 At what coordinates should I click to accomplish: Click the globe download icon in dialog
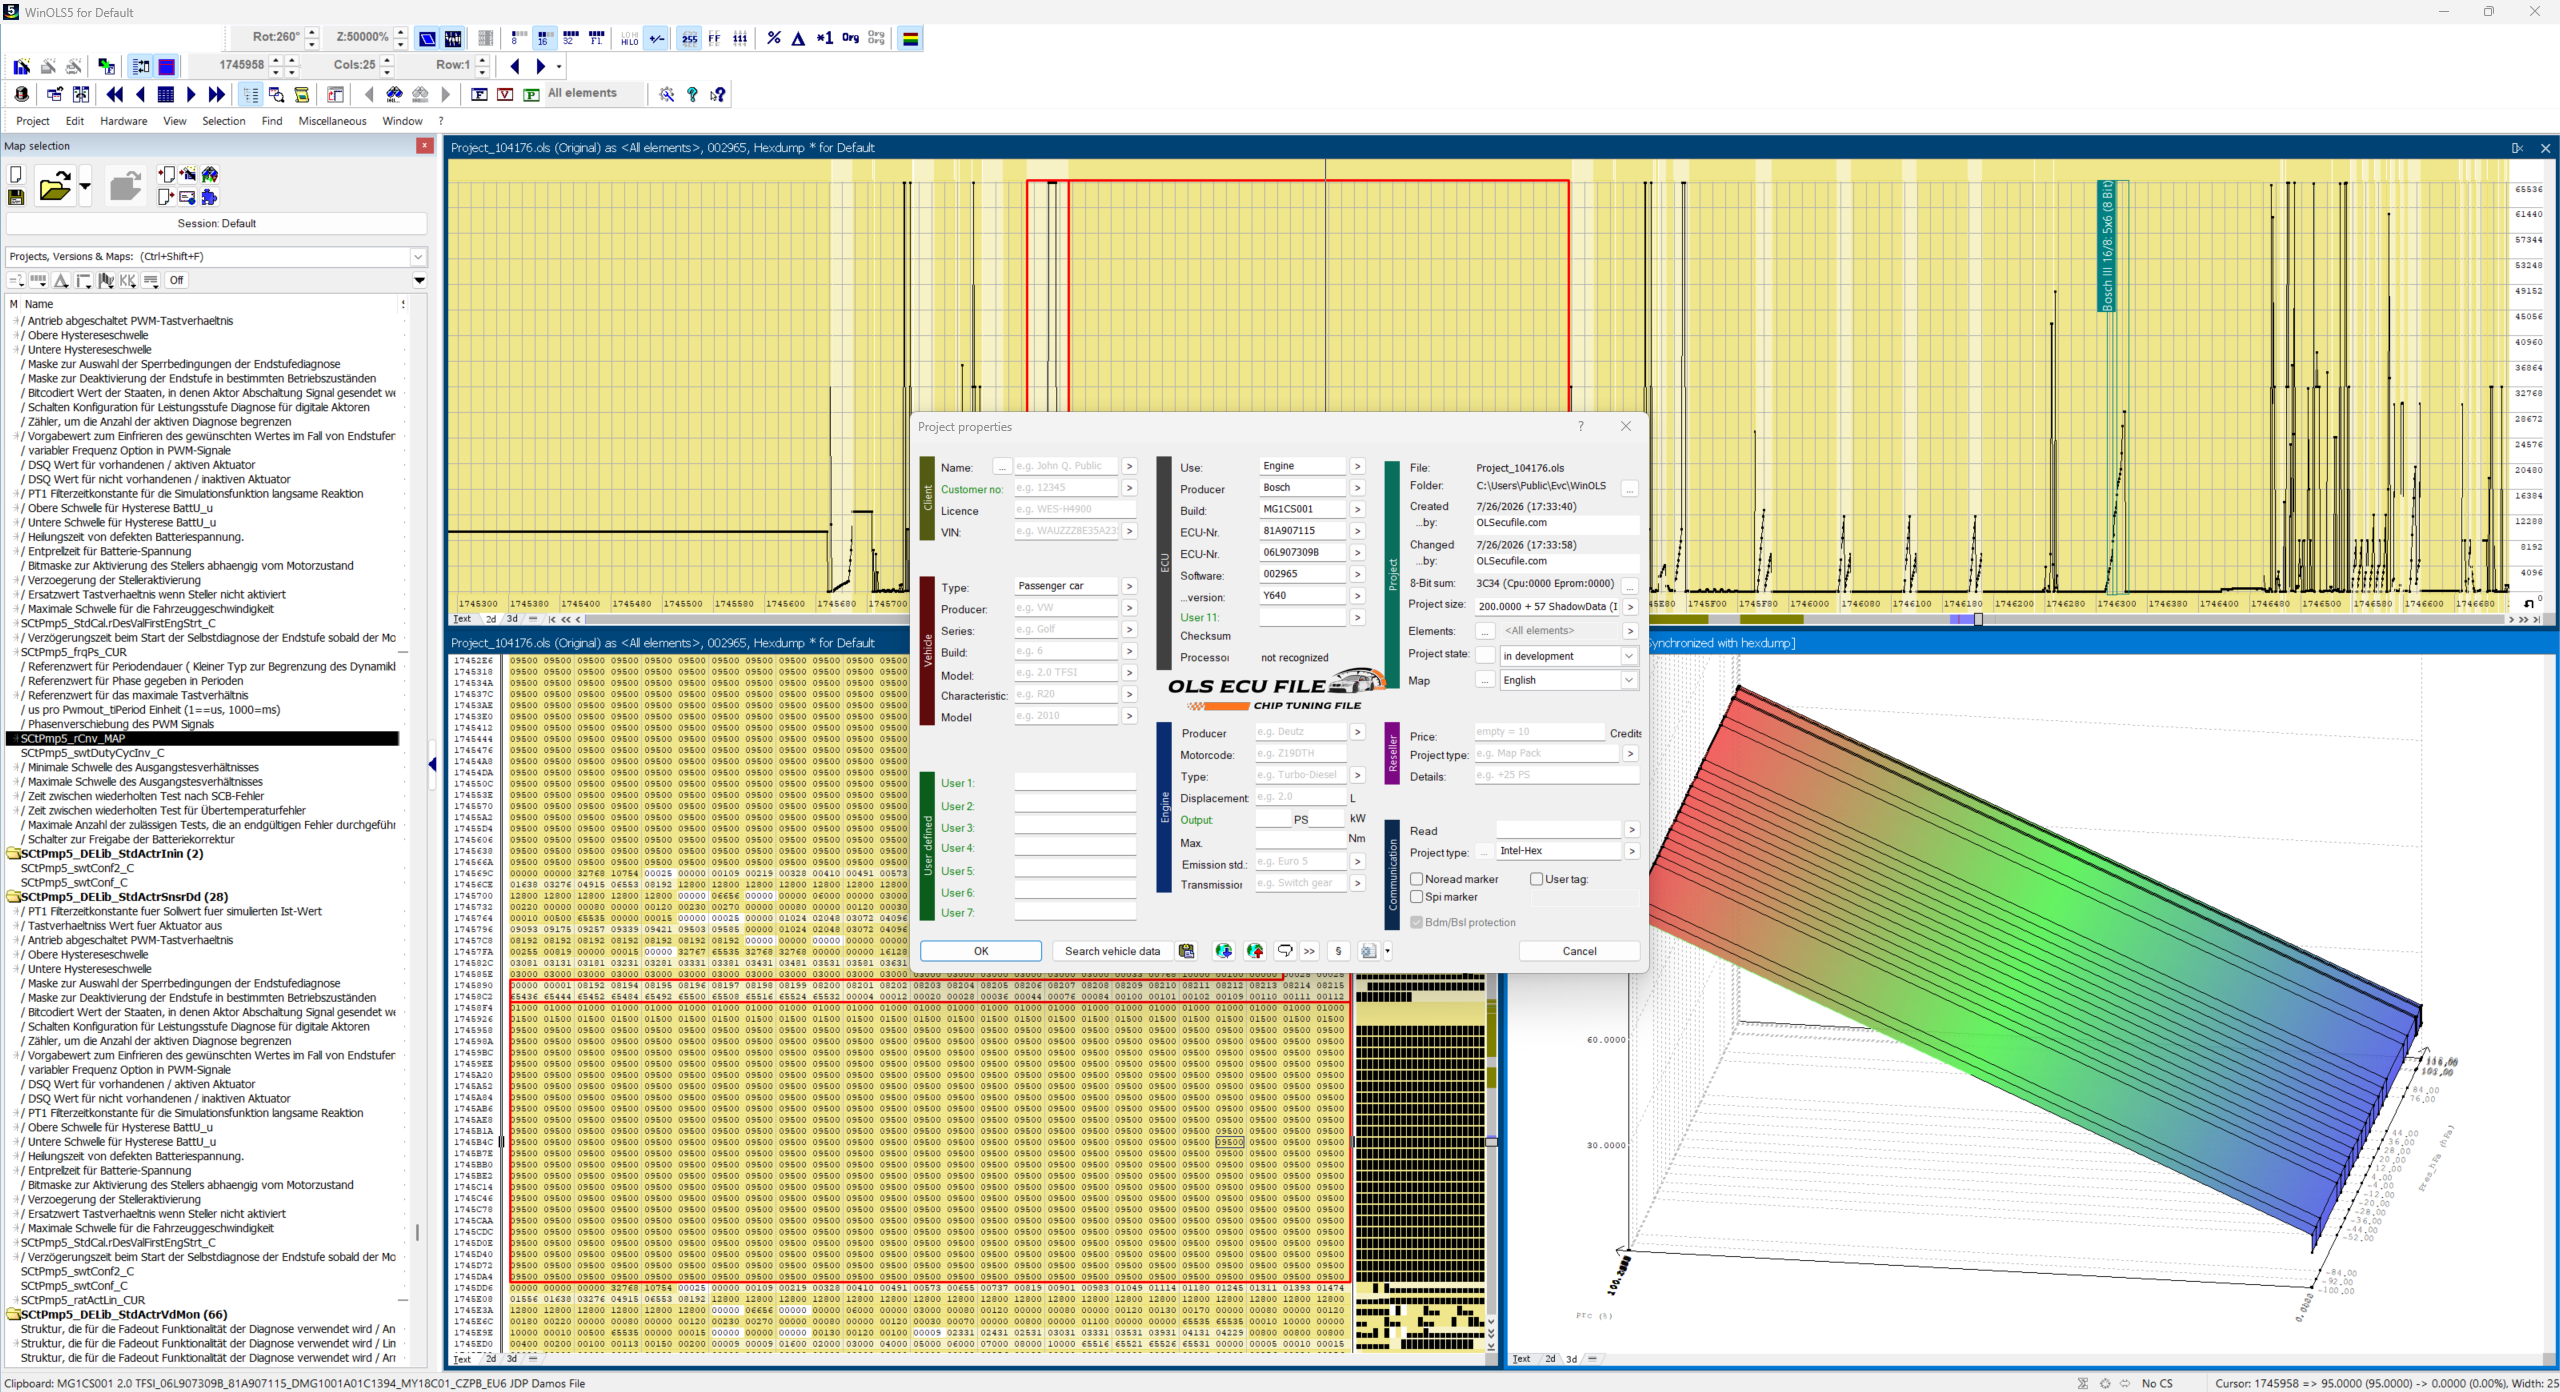[x=1223, y=951]
